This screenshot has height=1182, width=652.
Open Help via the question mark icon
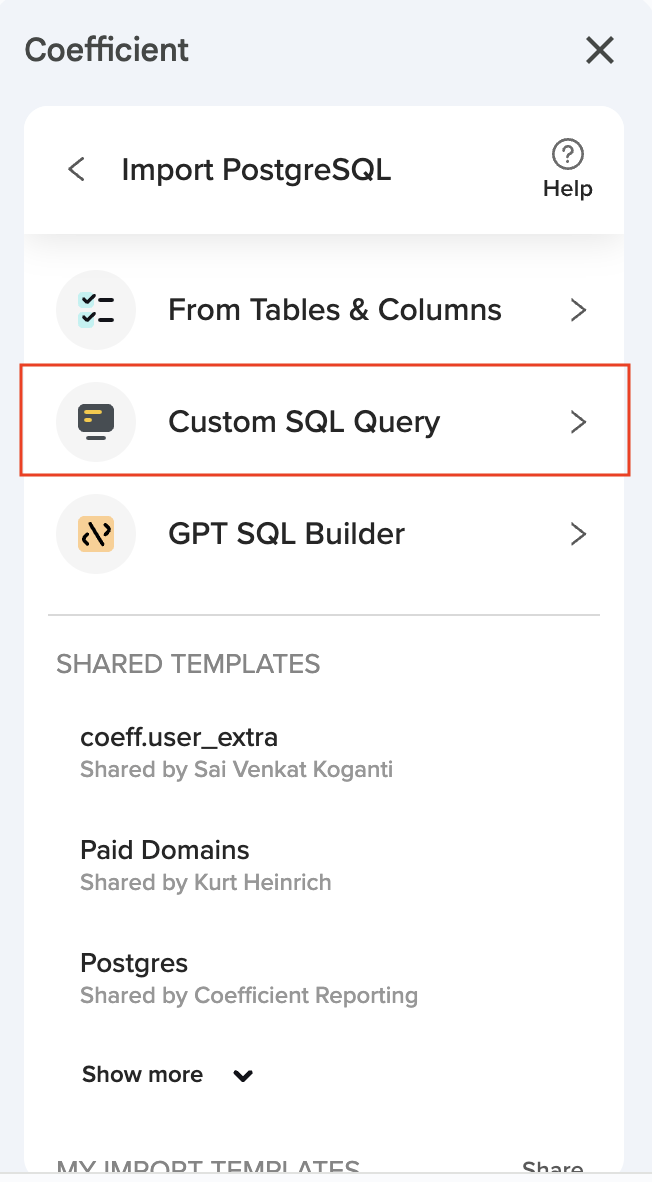(x=567, y=155)
